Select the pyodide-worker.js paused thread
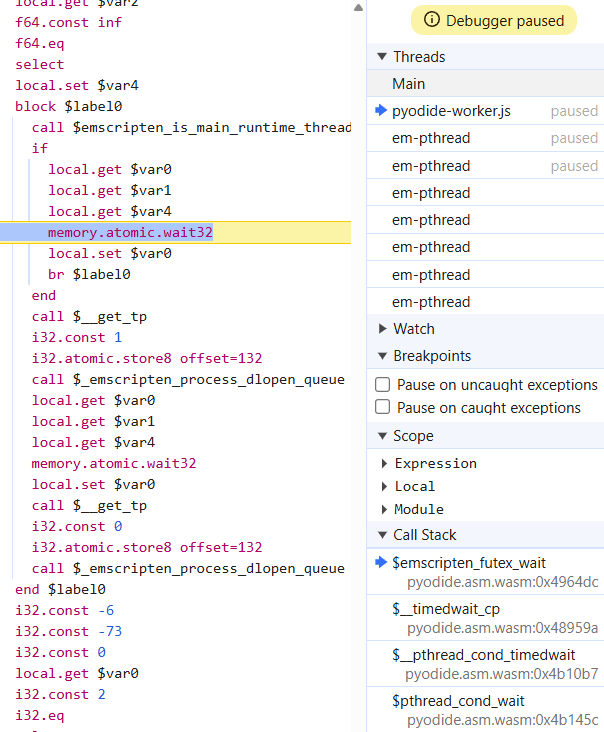This screenshot has height=732, width=604. [x=451, y=111]
